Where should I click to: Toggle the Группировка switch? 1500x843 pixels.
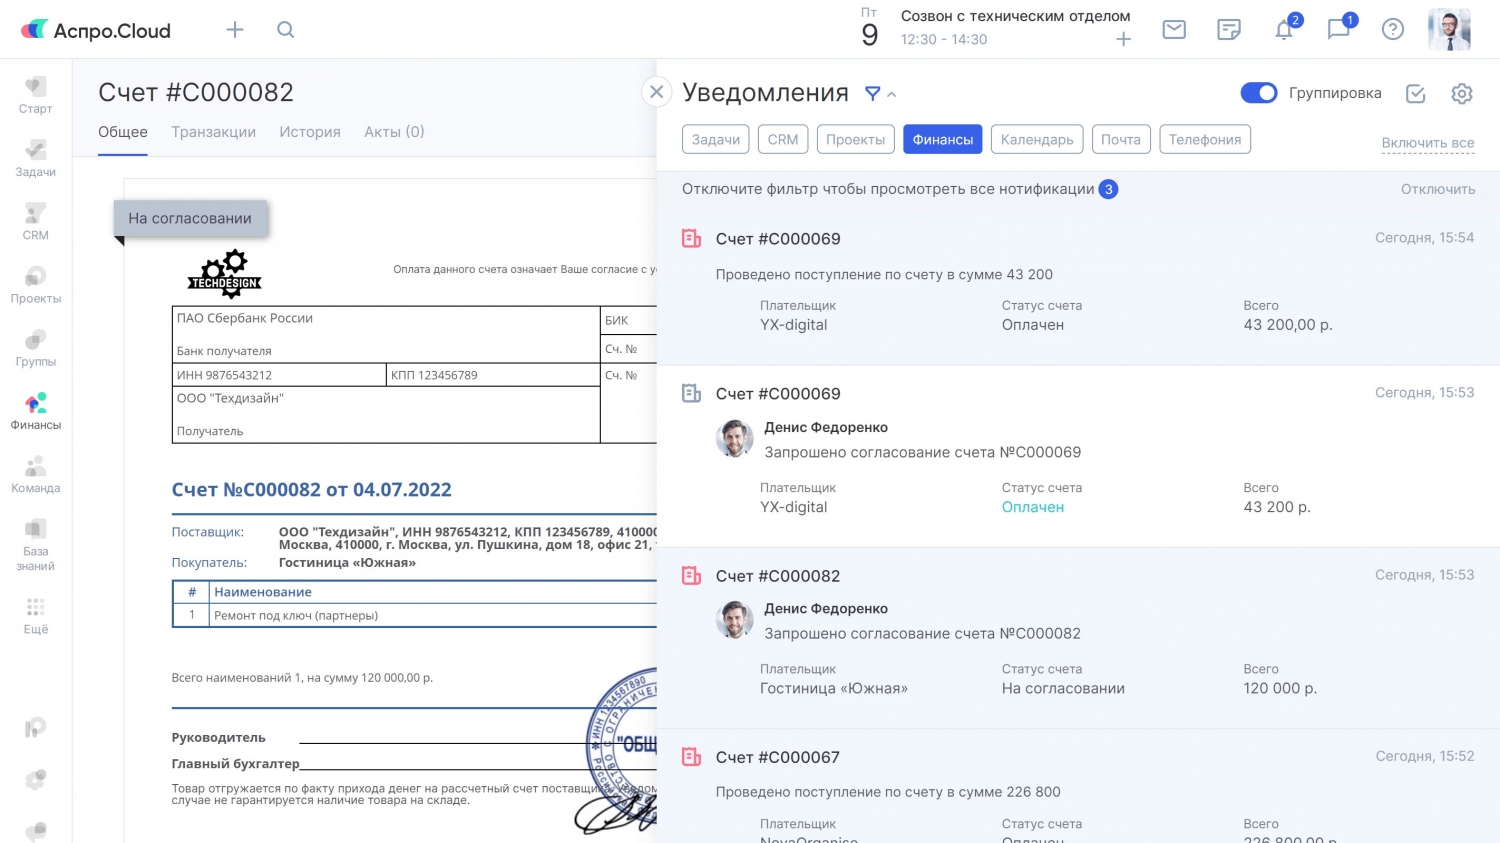1259,93
